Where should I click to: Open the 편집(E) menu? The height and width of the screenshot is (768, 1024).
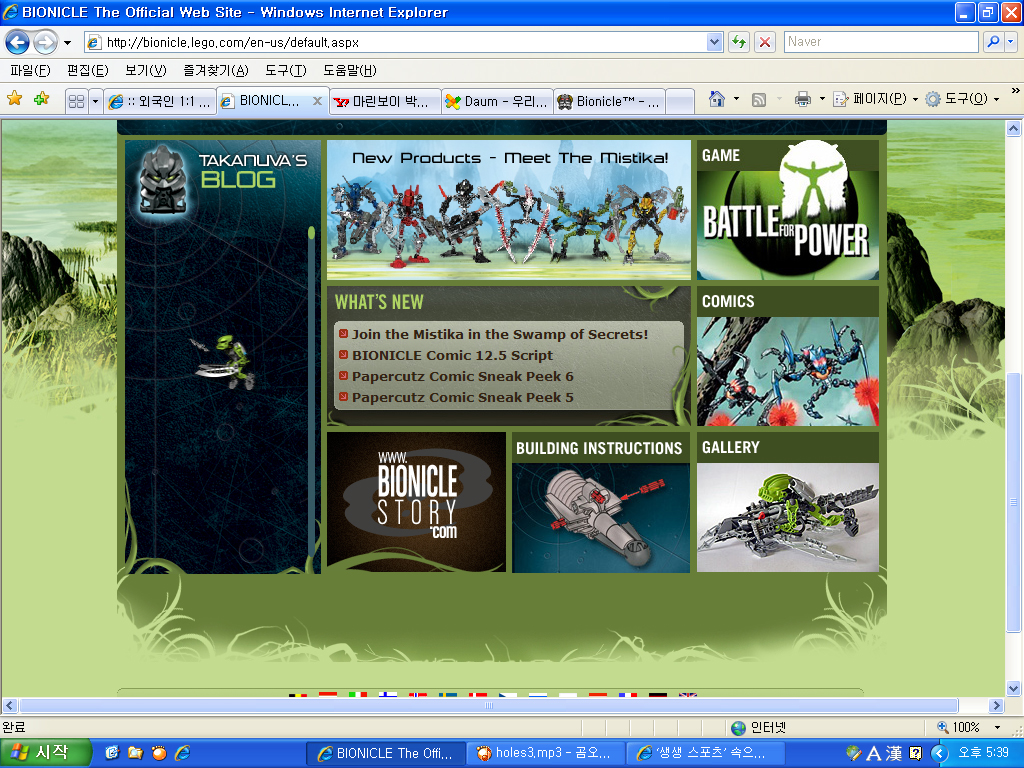(x=88, y=70)
